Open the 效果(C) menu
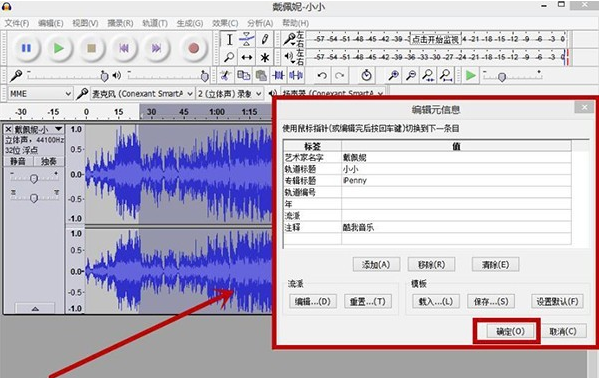Image resolution: width=601 pixels, height=378 pixels. point(225,23)
